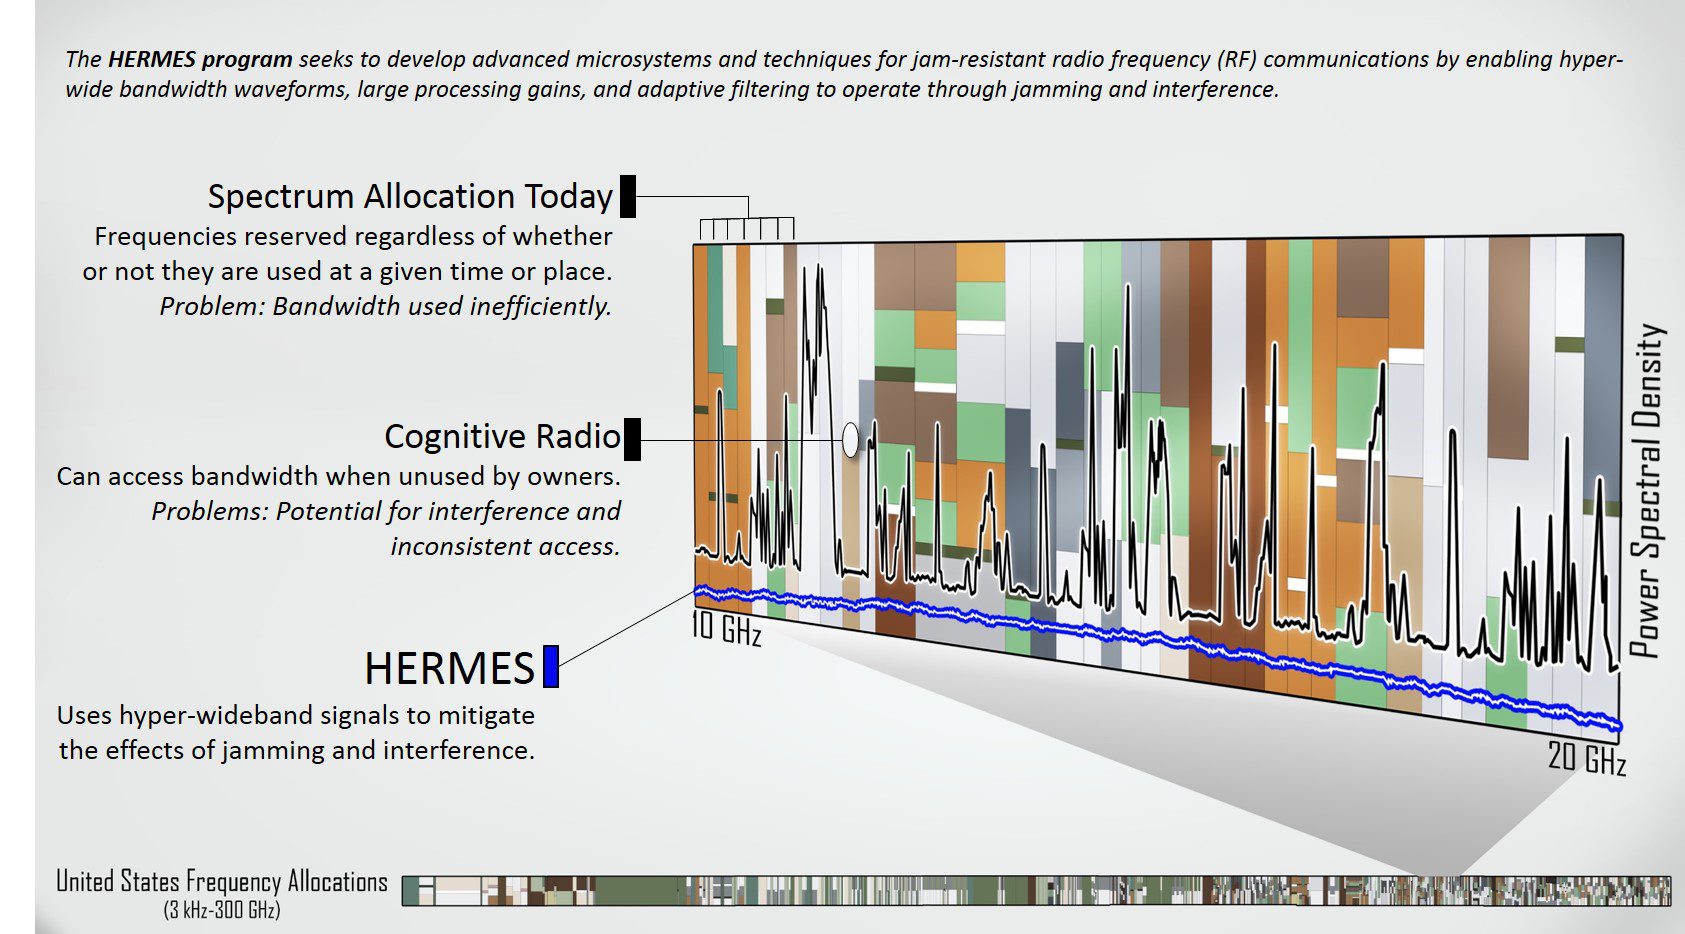Image resolution: width=1685 pixels, height=934 pixels.
Task: Click the large HERMES heading
Action: coord(450,668)
